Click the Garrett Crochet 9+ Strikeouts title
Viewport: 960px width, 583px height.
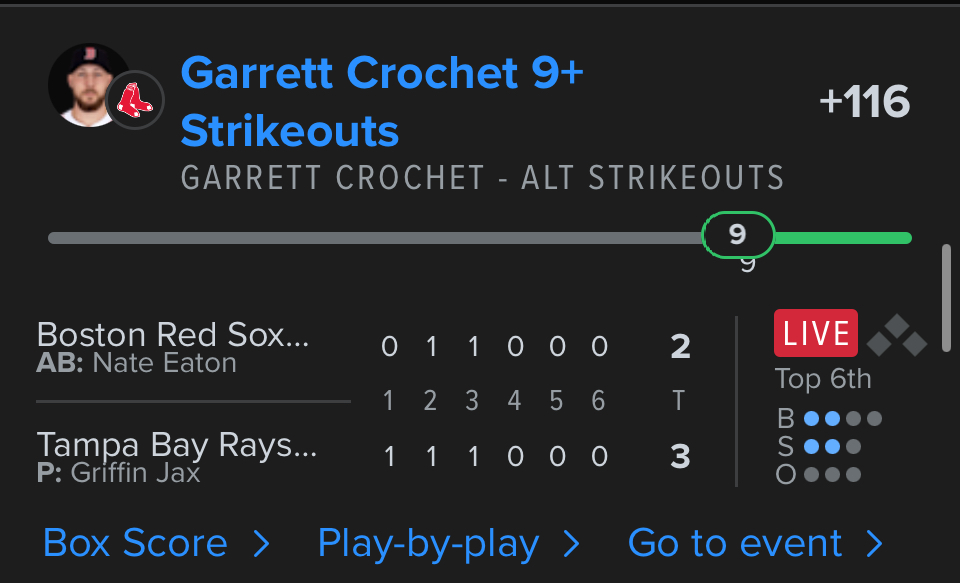[382, 101]
